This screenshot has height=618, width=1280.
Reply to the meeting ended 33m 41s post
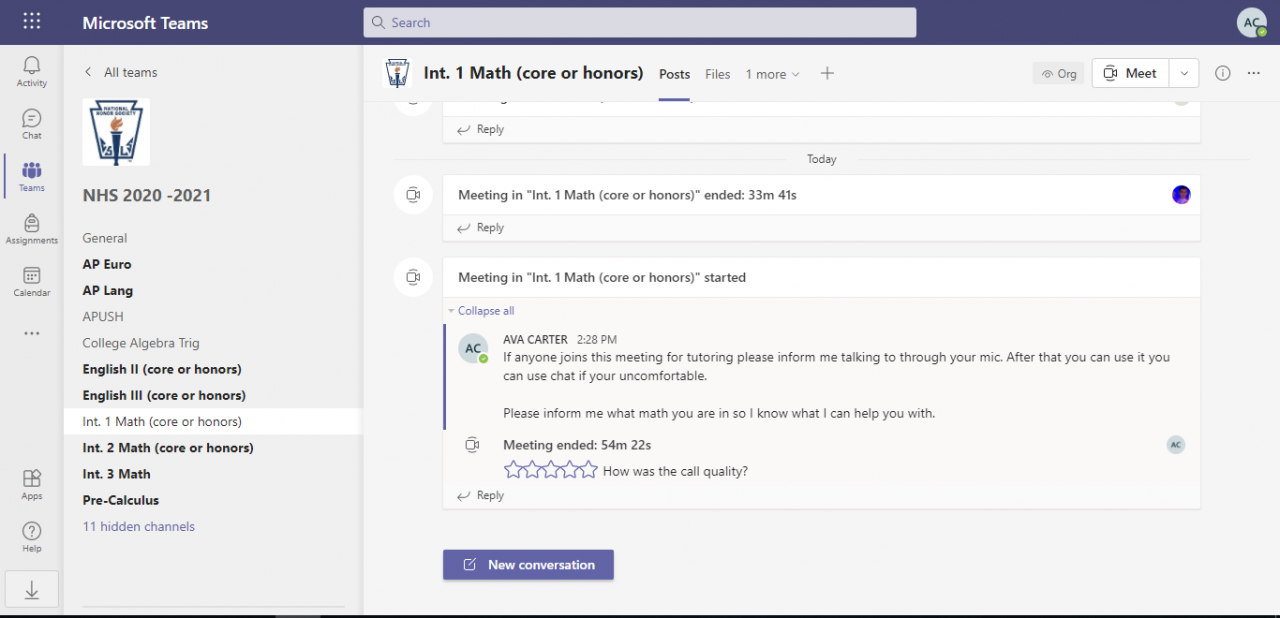(481, 228)
